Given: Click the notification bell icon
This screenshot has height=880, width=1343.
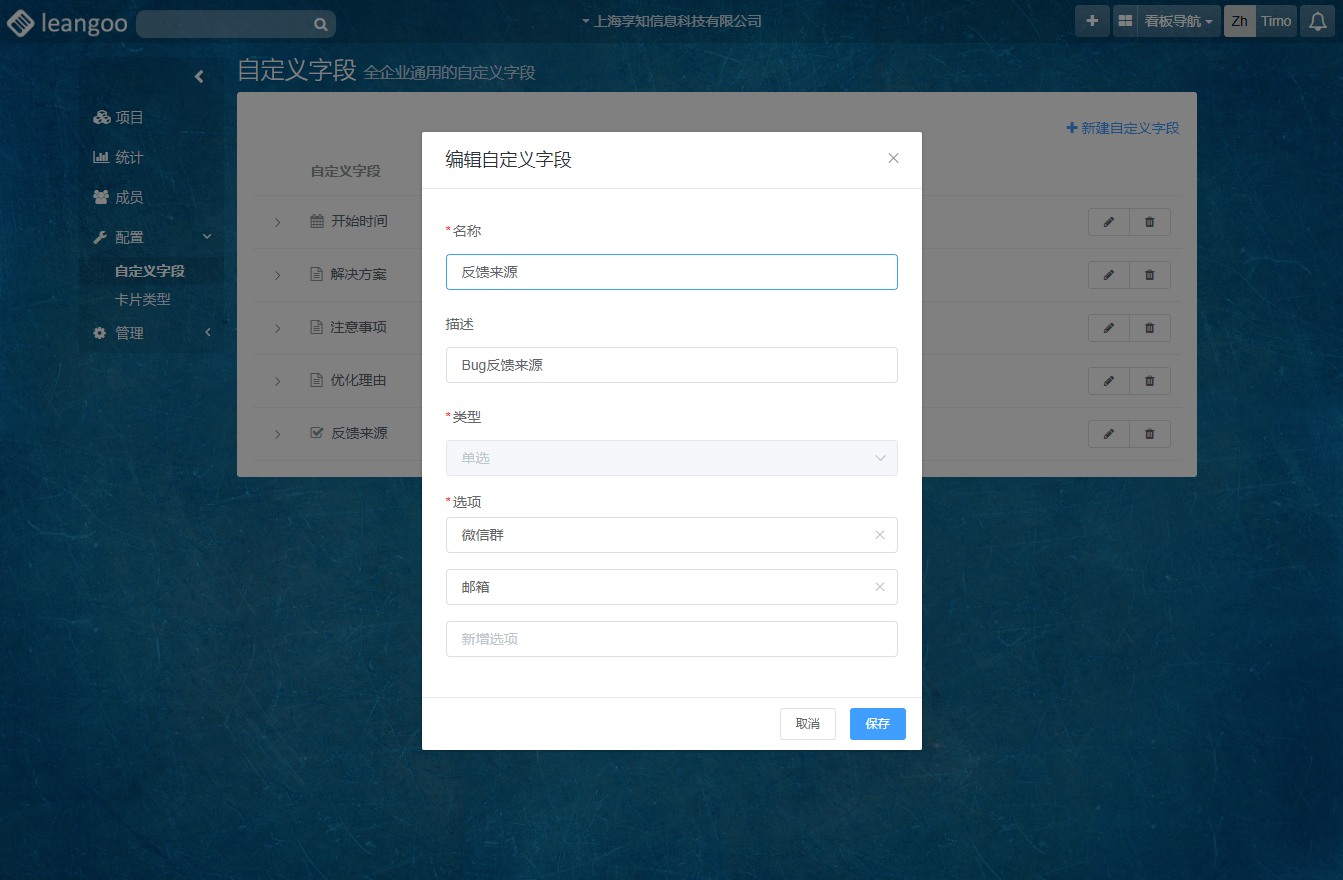Looking at the screenshot, I should coord(1318,21).
